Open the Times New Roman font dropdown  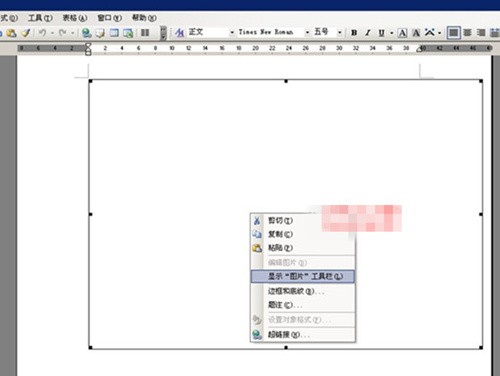coord(307,32)
